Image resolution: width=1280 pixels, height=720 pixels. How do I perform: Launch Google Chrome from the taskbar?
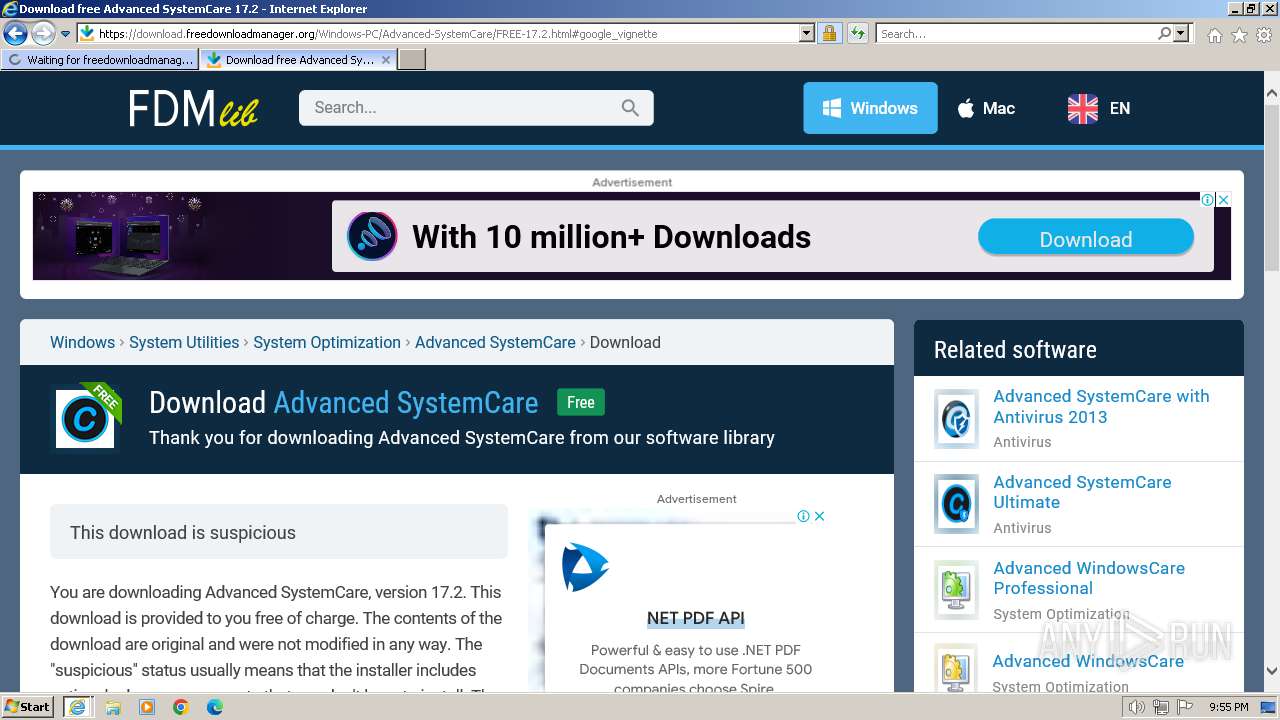click(x=181, y=707)
